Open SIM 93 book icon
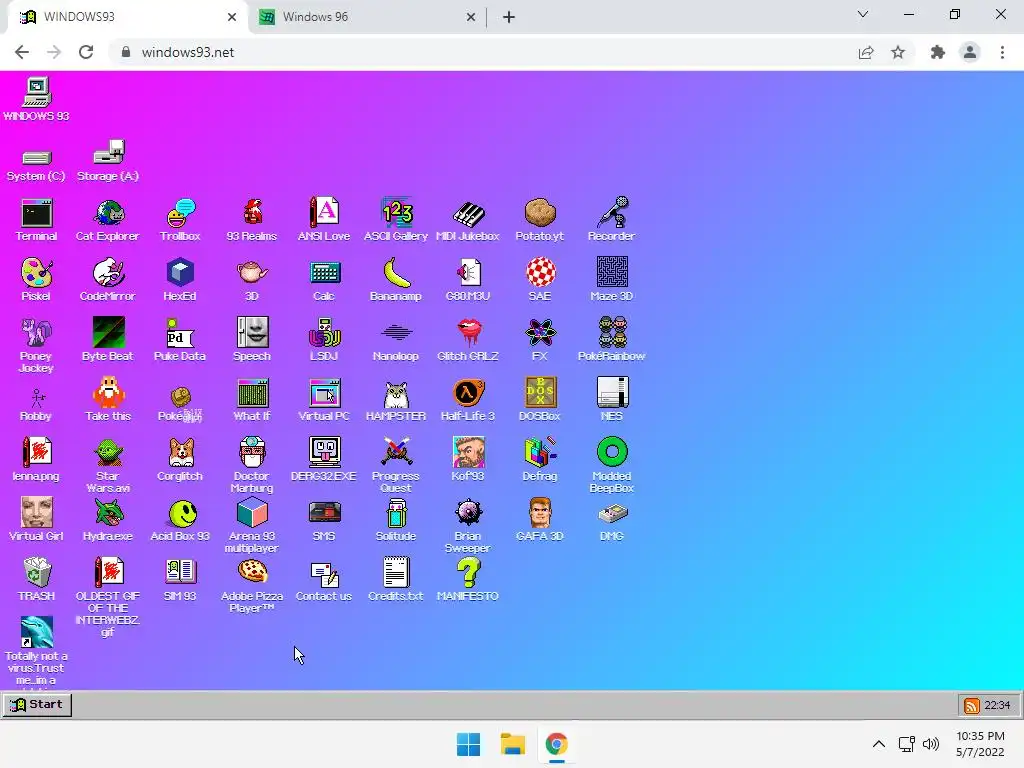The image size is (1024, 768). pos(180,580)
